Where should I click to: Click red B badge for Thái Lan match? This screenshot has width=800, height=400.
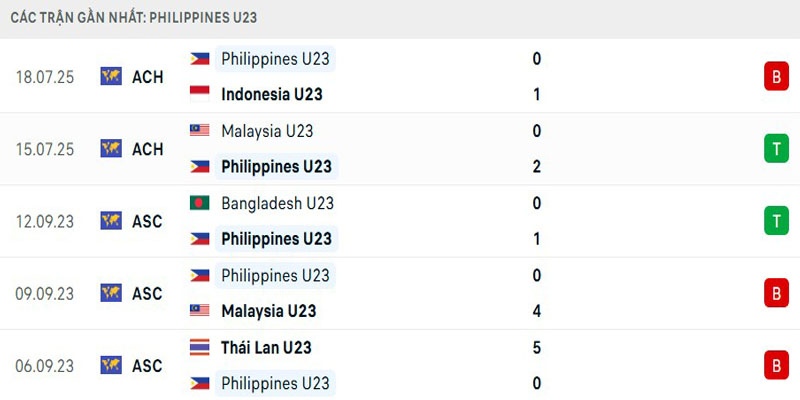click(x=776, y=366)
